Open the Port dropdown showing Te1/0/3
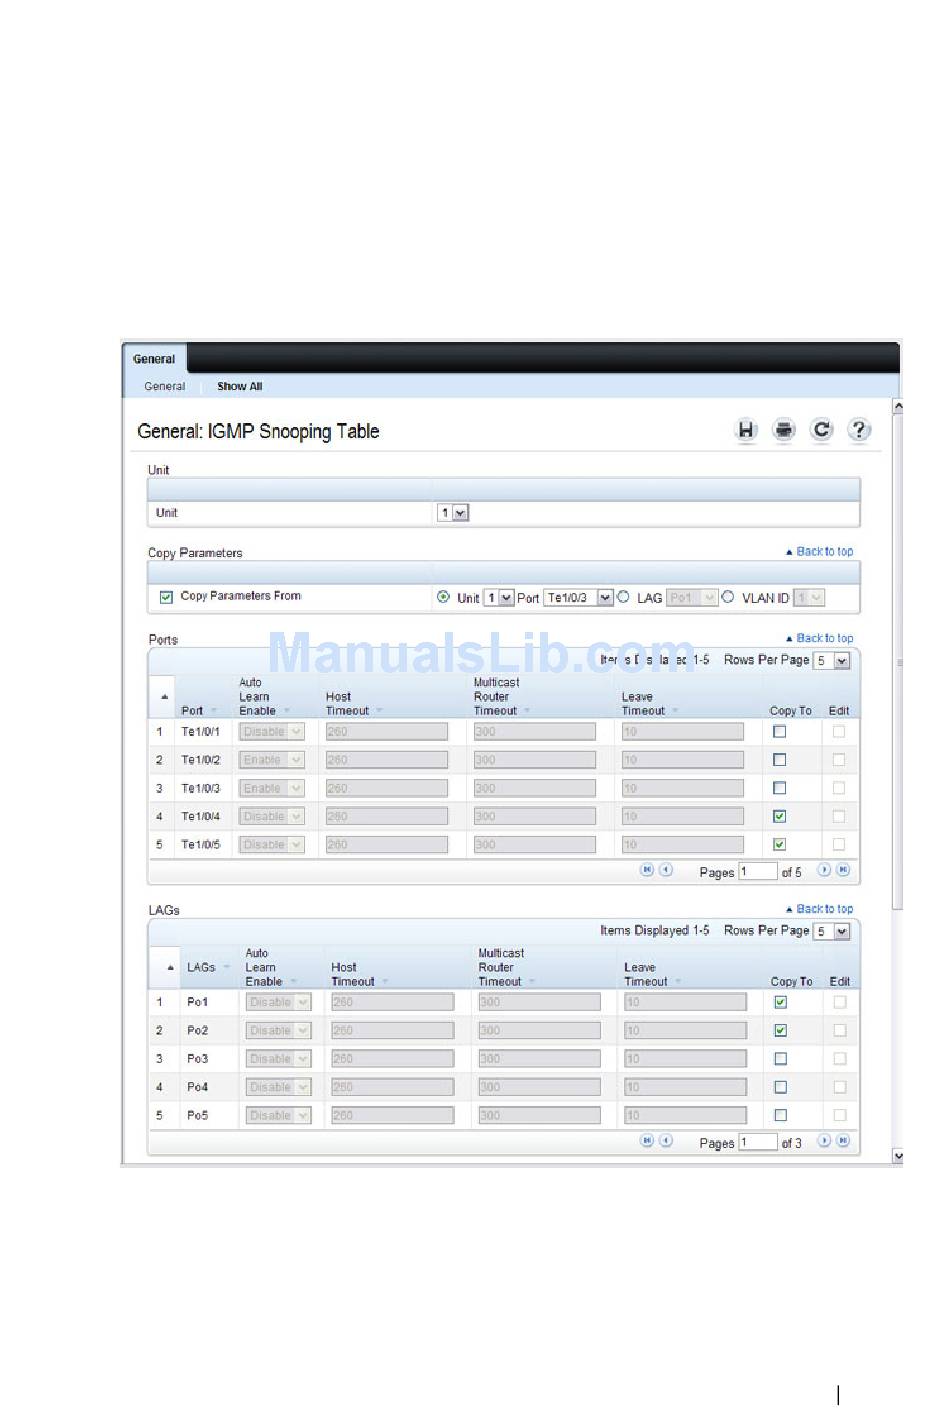The width and height of the screenshot is (950, 1414). [x=578, y=598]
